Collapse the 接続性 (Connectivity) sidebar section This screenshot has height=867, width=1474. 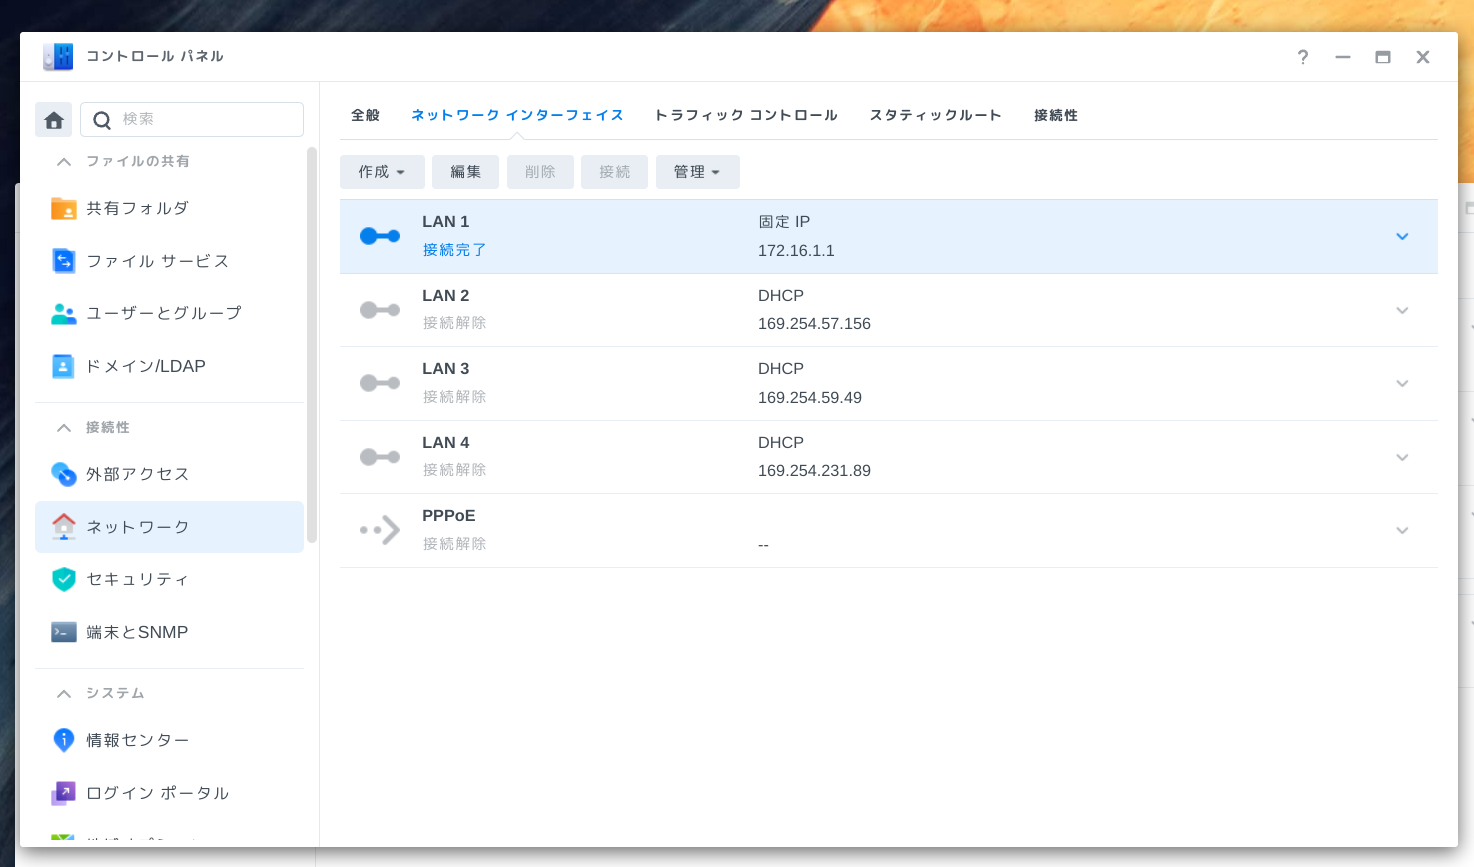64,428
